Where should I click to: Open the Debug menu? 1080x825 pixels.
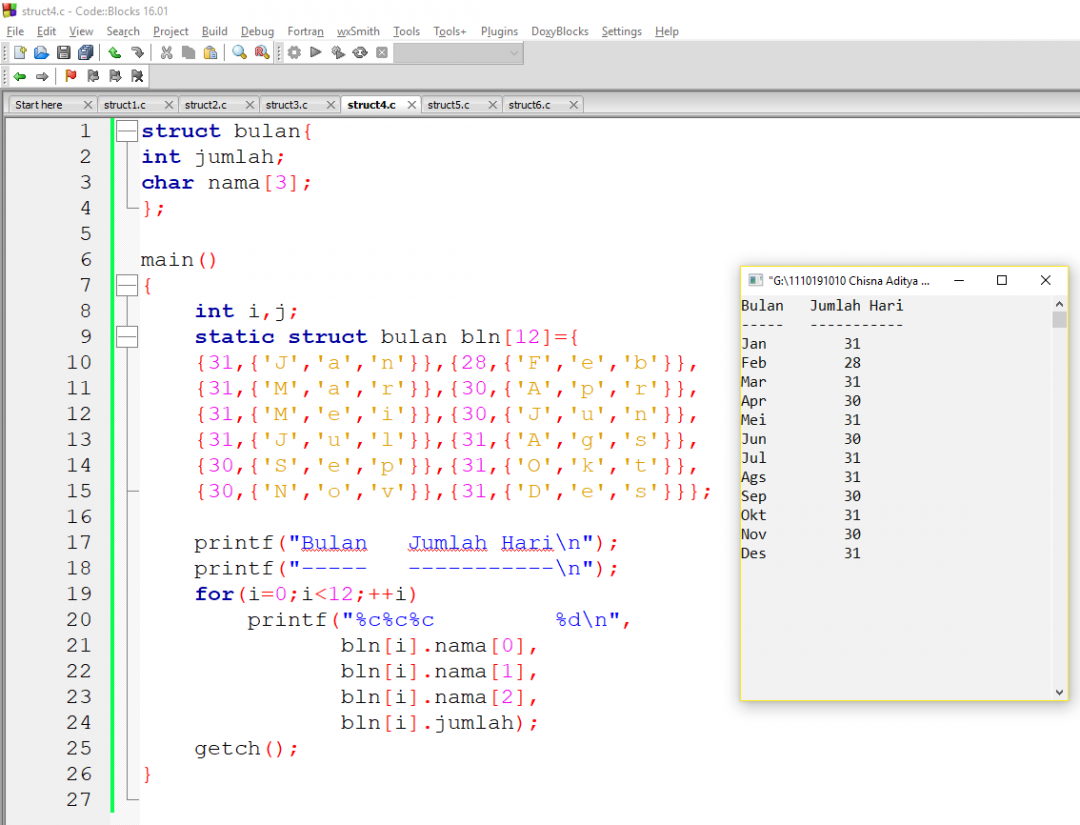[257, 31]
